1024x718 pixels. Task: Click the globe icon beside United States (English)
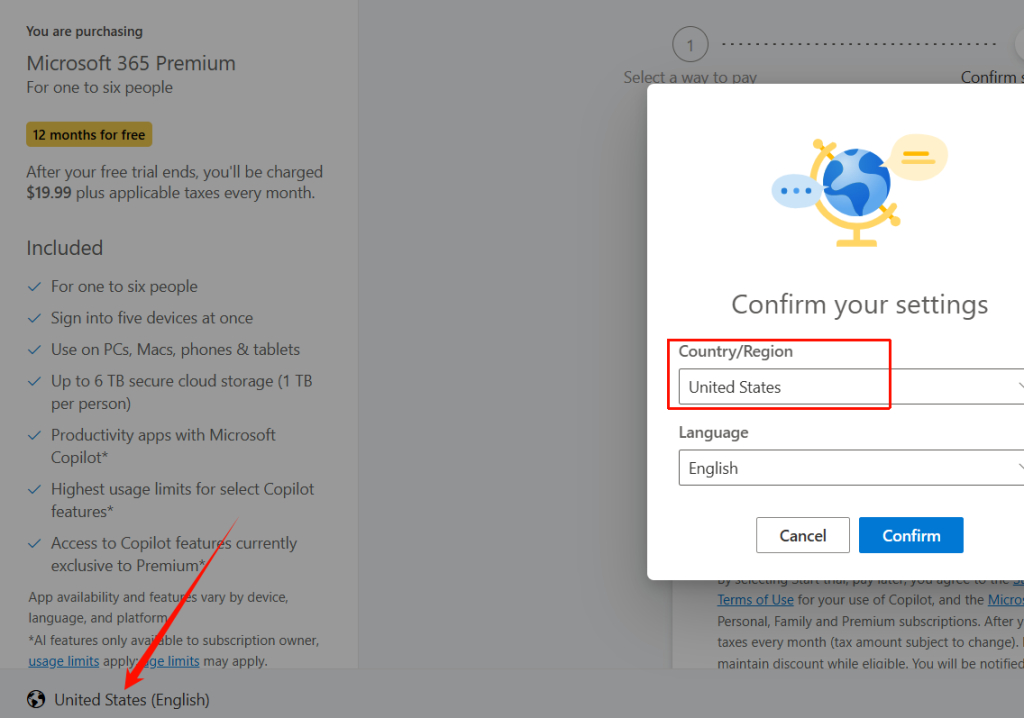coord(36,699)
